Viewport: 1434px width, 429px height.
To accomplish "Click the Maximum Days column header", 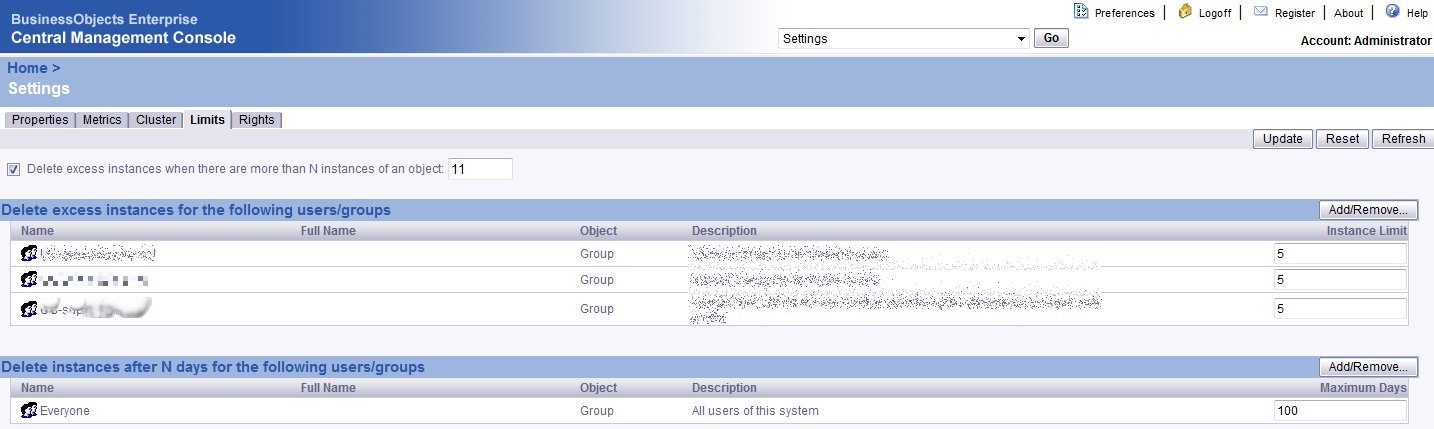I will point(1363,388).
